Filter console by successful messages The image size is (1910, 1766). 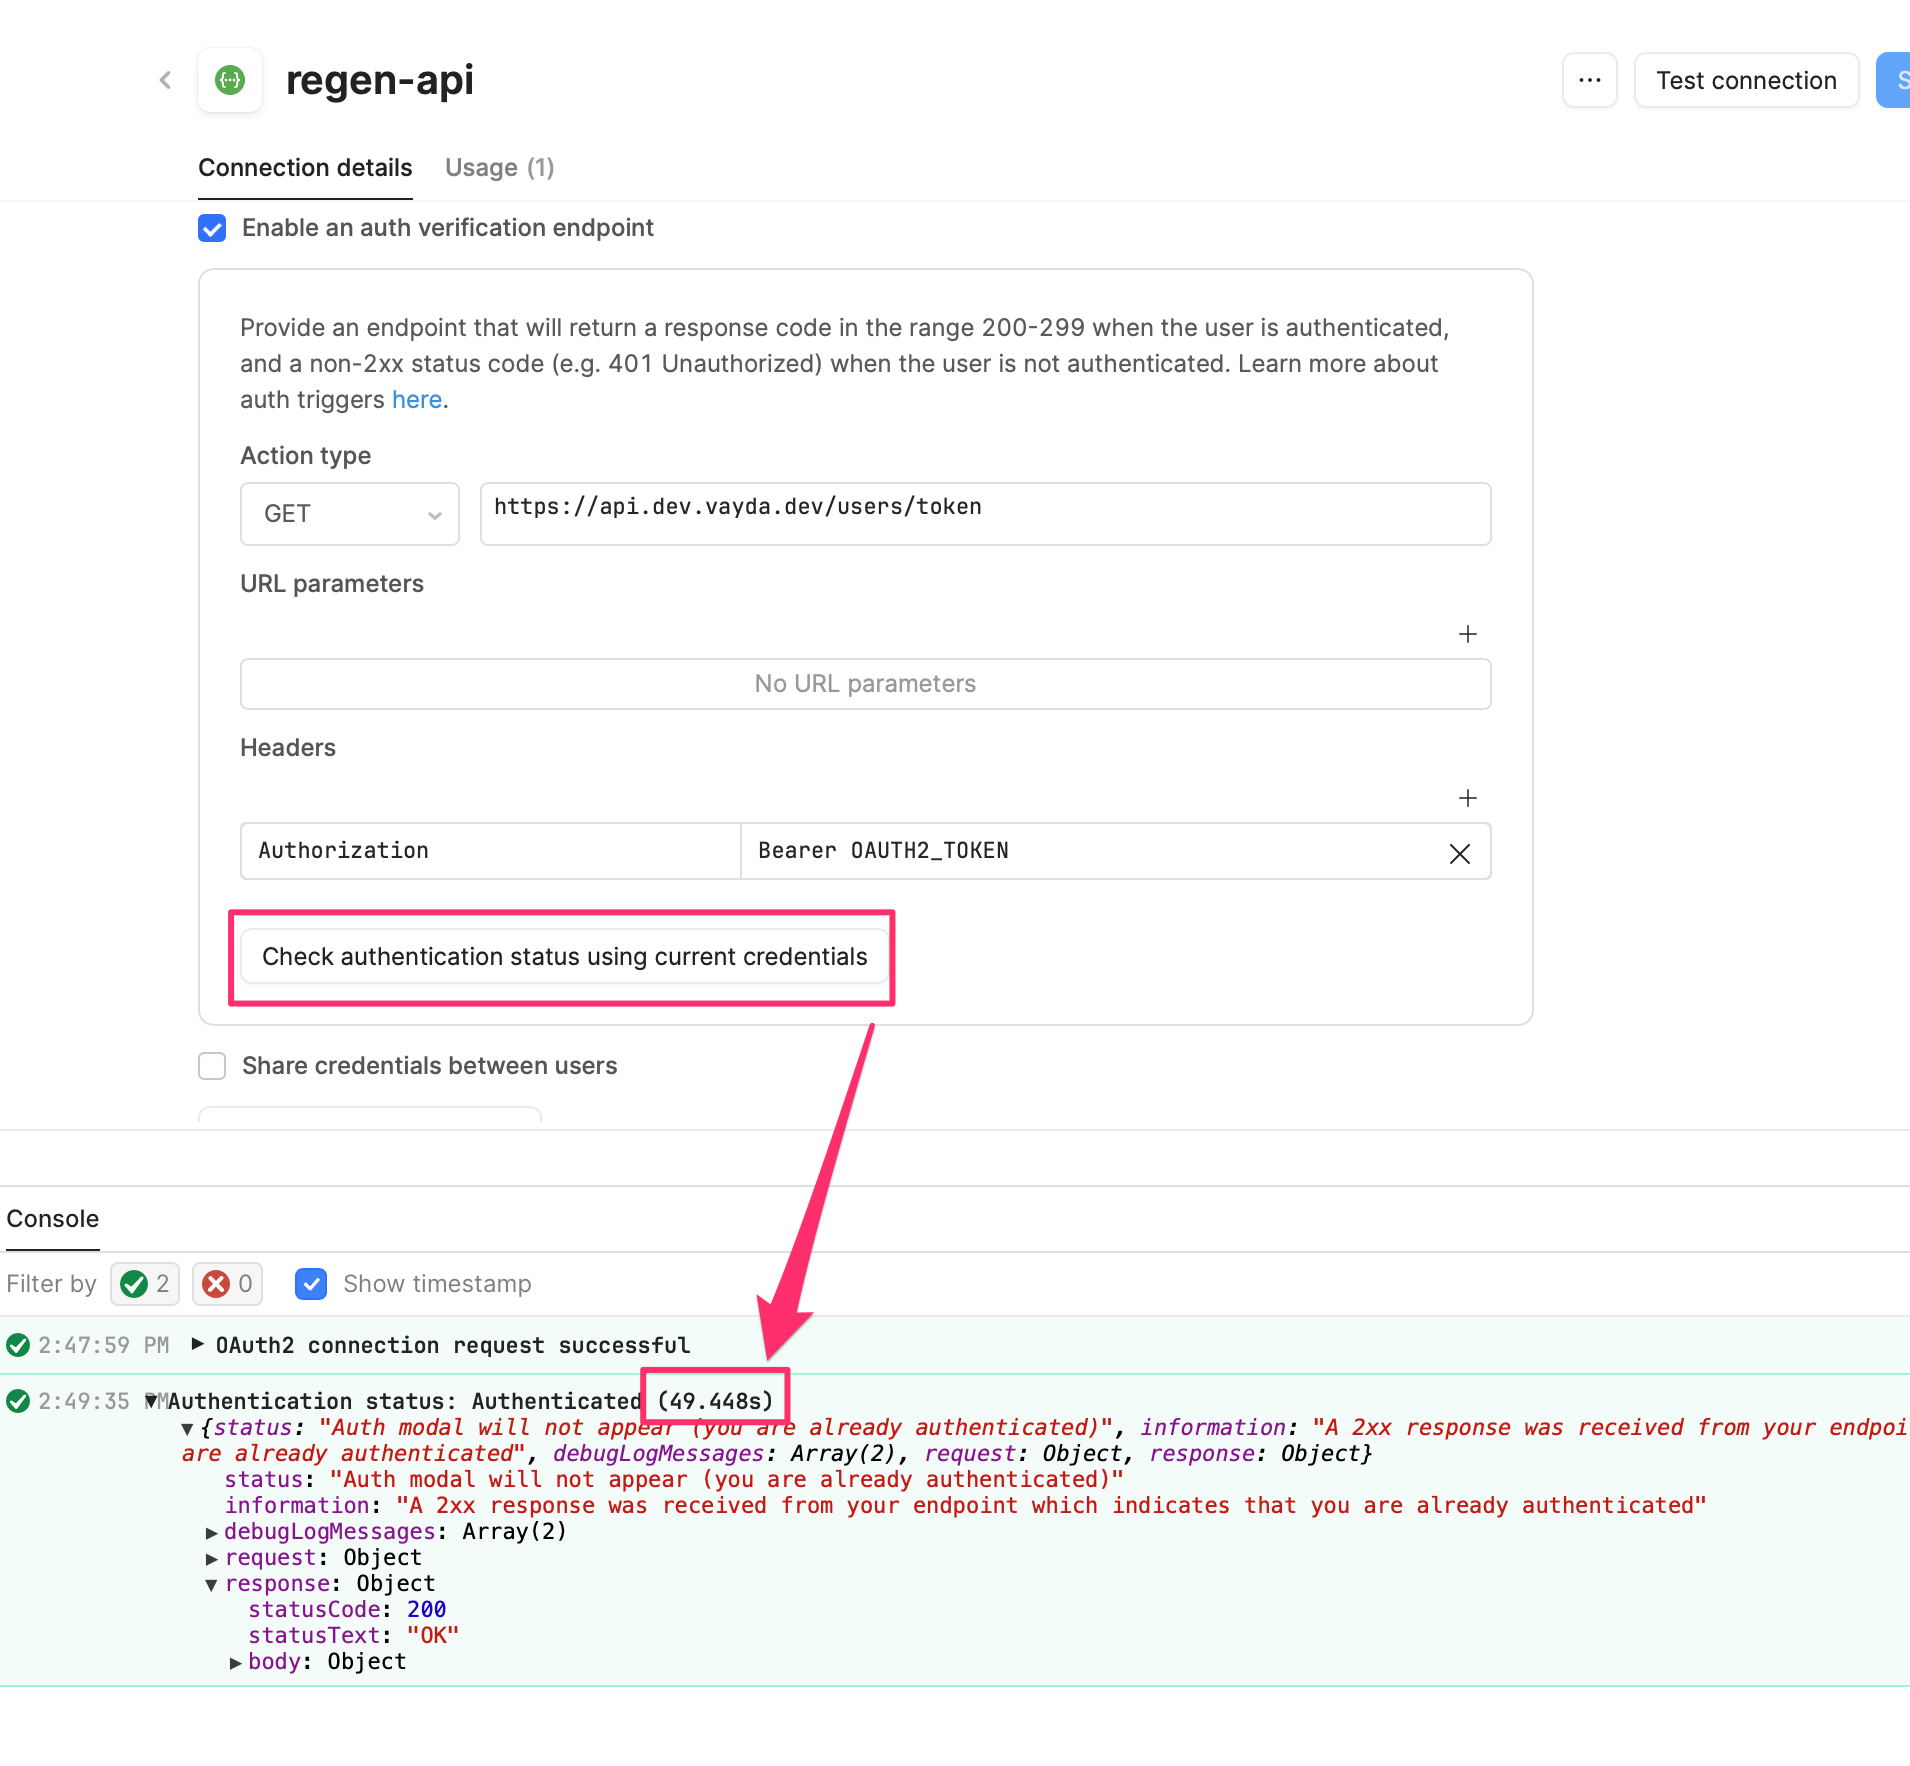tap(144, 1283)
